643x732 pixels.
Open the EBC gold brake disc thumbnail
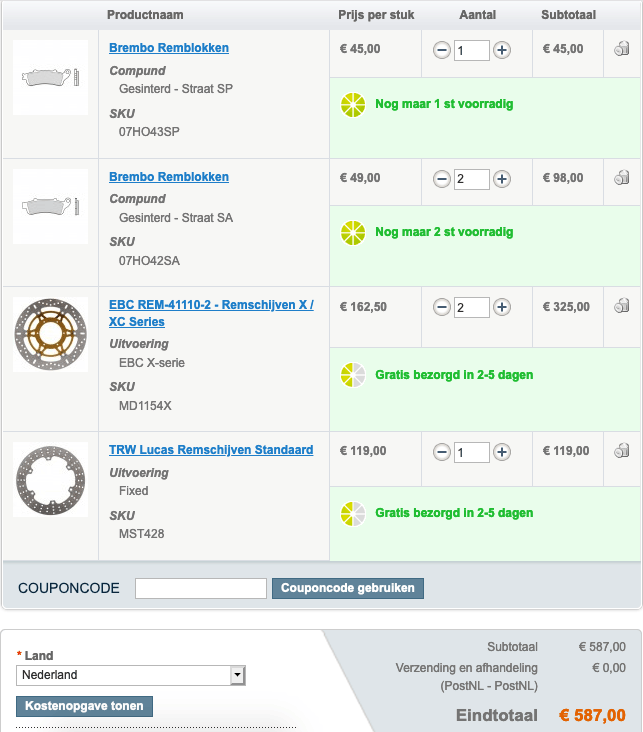pyautogui.click(x=51, y=334)
